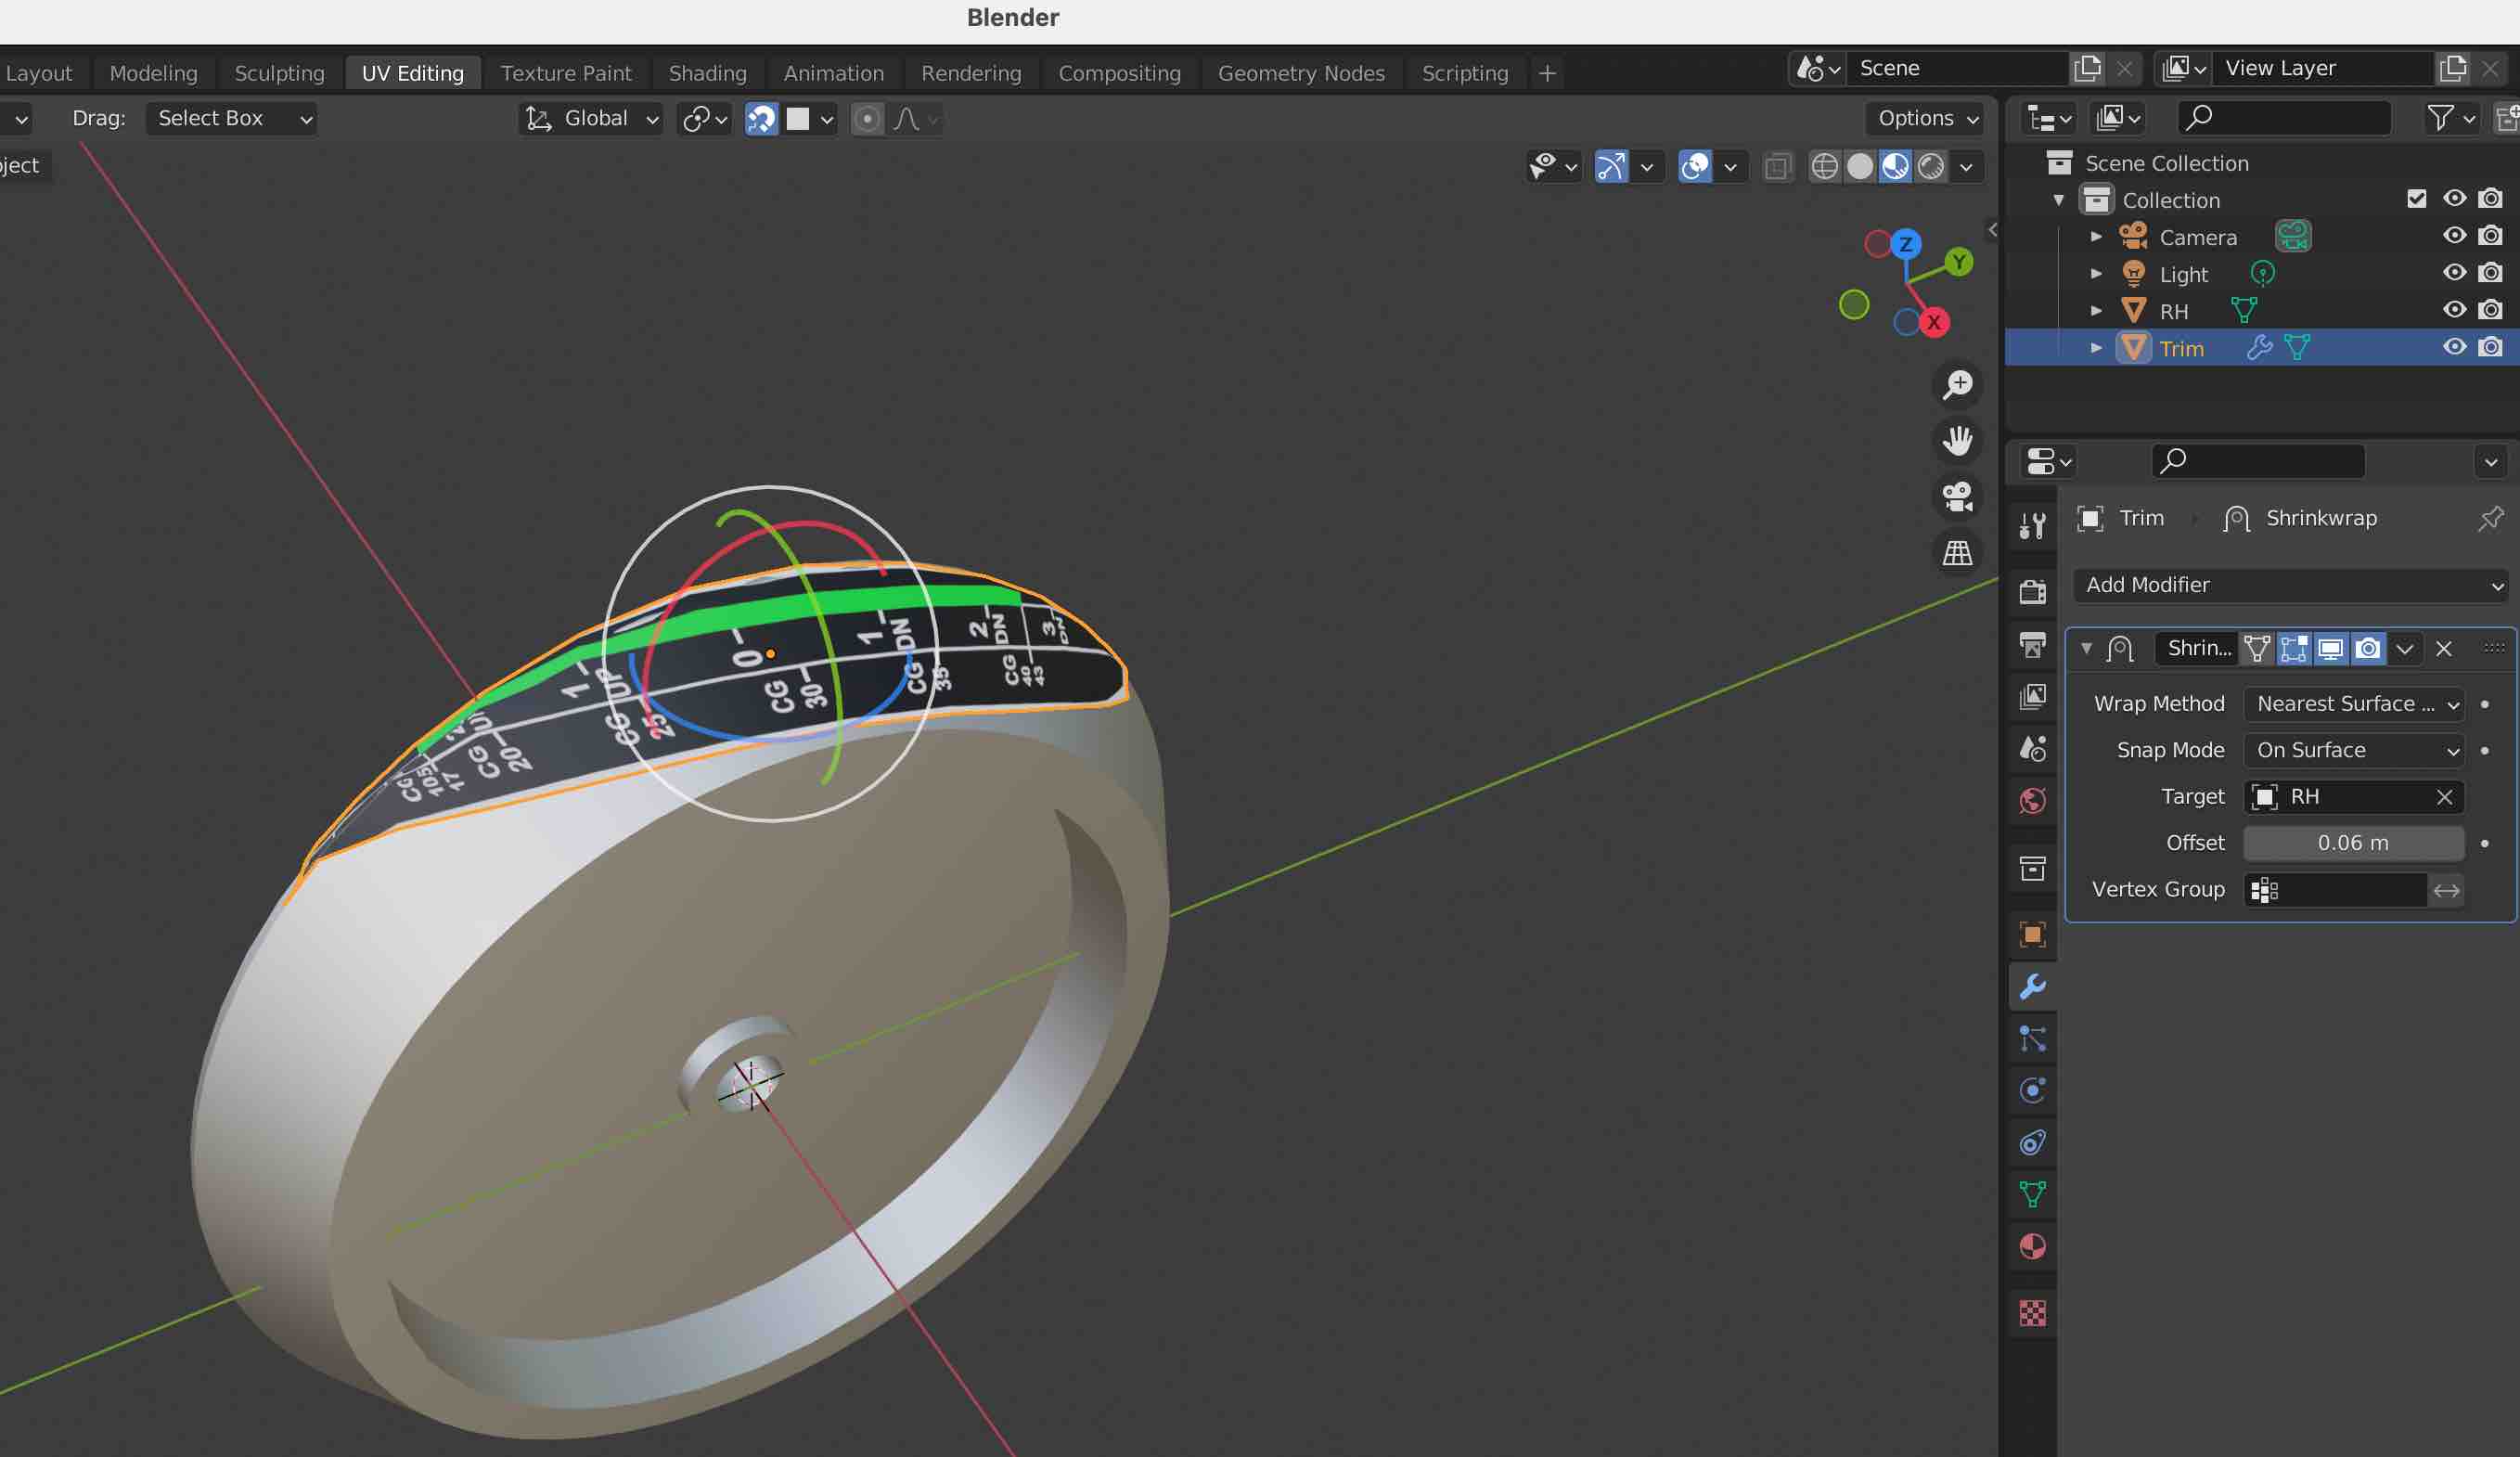The height and width of the screenshot is (1457, 2520).
Task: Select rendered viewport shading
Action: point(1931,166)
